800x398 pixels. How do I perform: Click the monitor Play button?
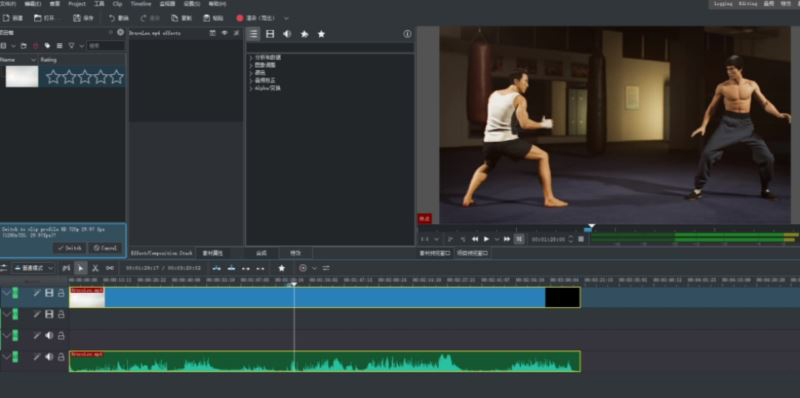(487, 239)
